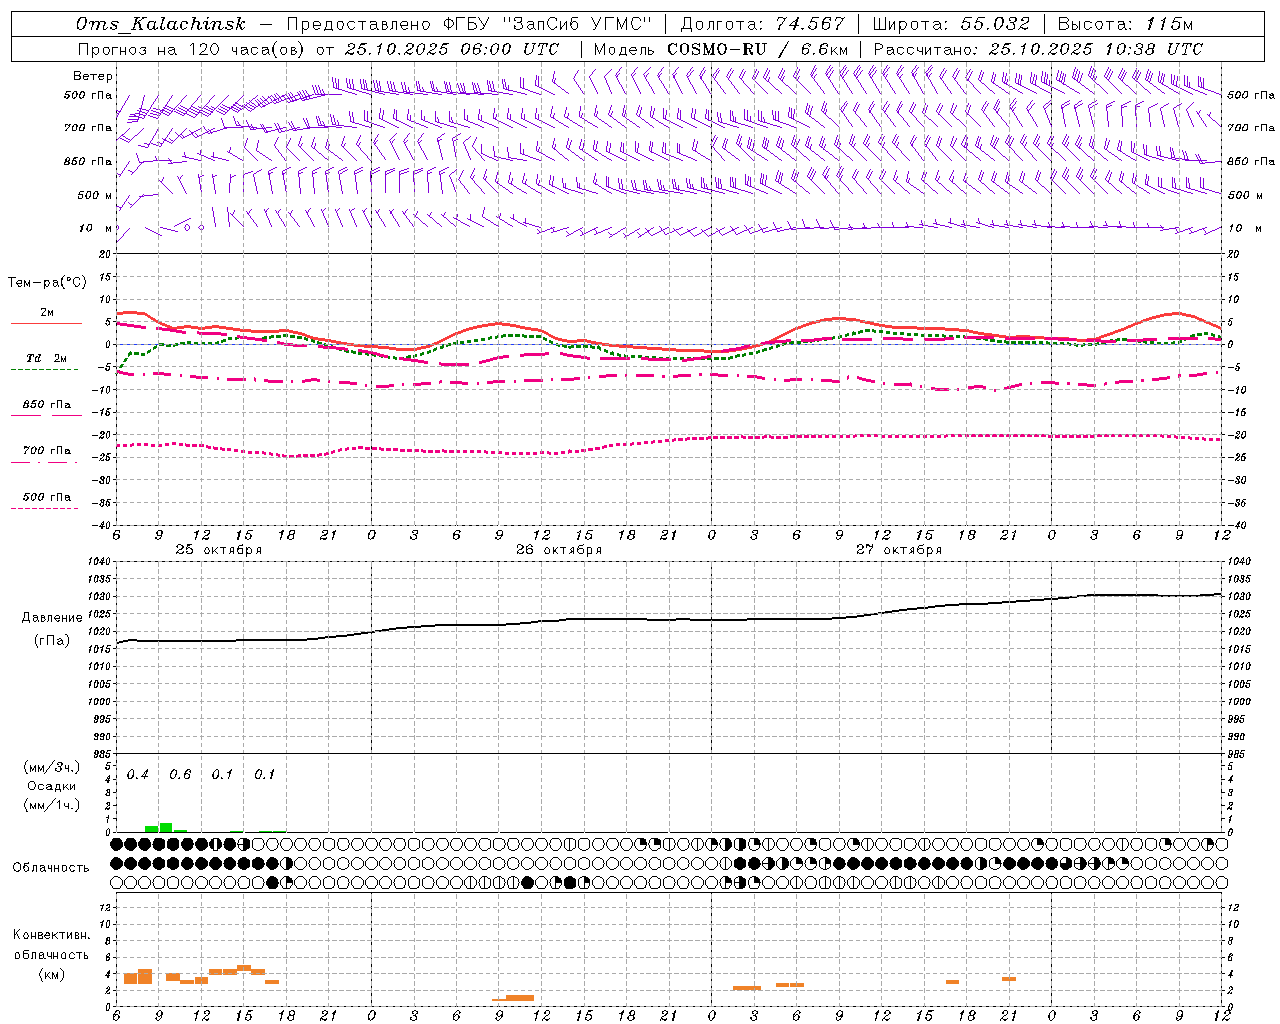Click the Конвективн. label

tap(52, 935)
